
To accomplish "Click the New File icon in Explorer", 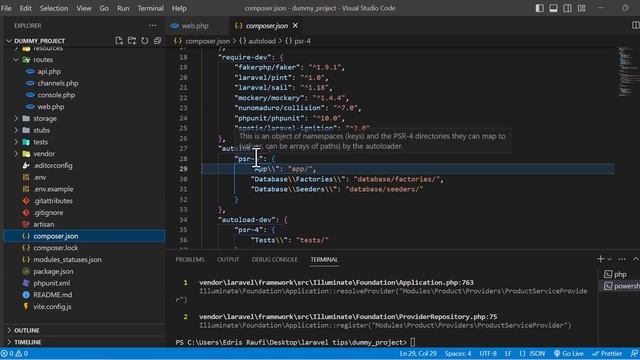I will click(x=119, y=41).
